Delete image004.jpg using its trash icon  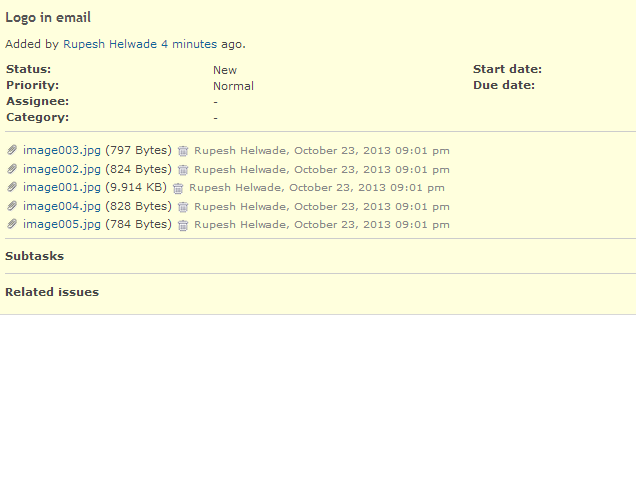(x=183, y=207)
